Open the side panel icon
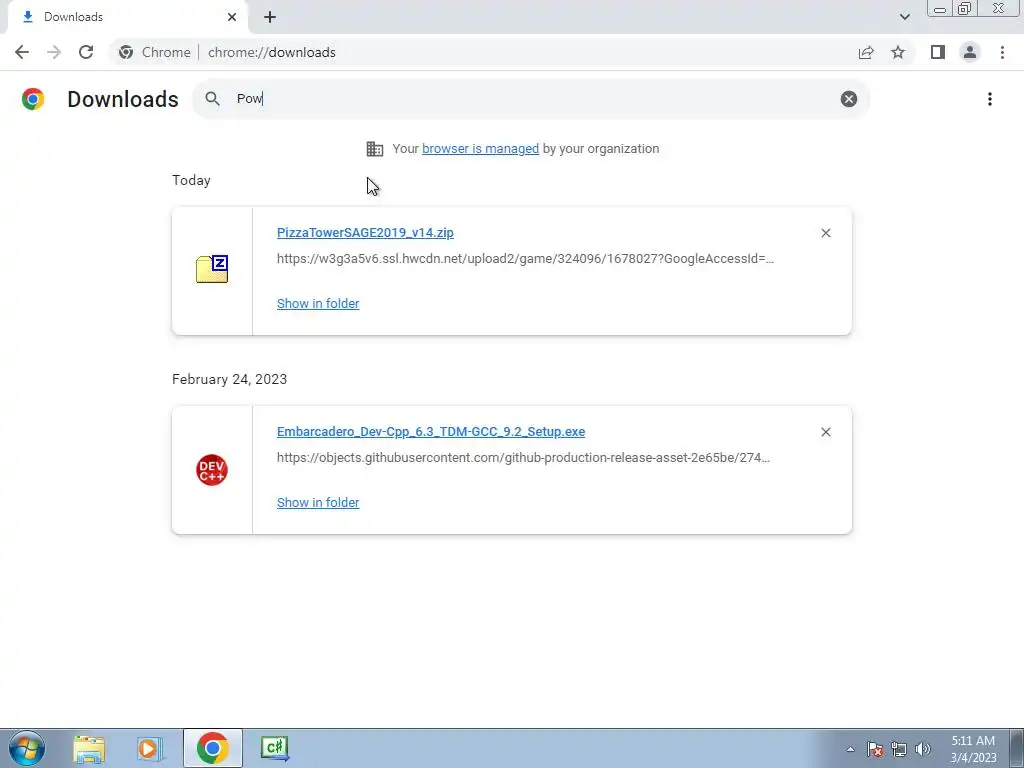 point(938,52)
